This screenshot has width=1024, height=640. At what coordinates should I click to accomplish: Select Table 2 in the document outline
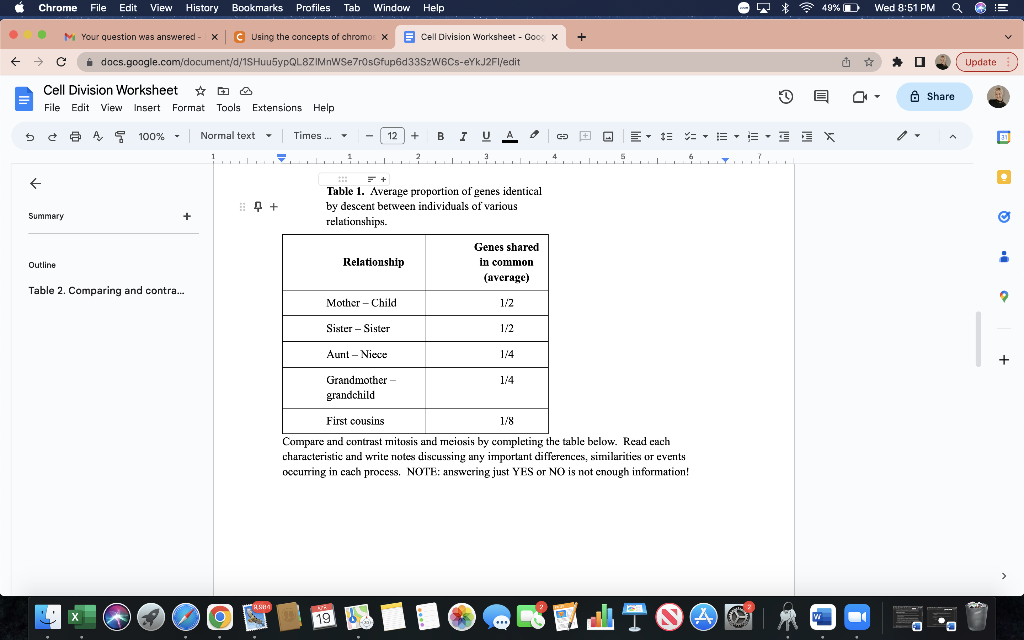[105, 290]
